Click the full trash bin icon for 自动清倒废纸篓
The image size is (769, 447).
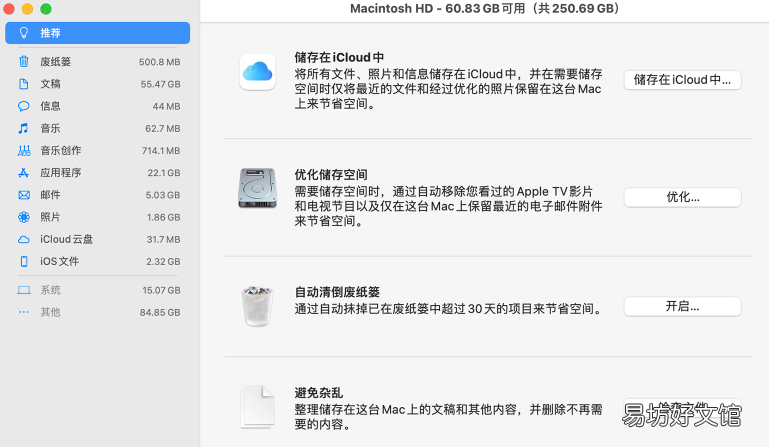257,306
